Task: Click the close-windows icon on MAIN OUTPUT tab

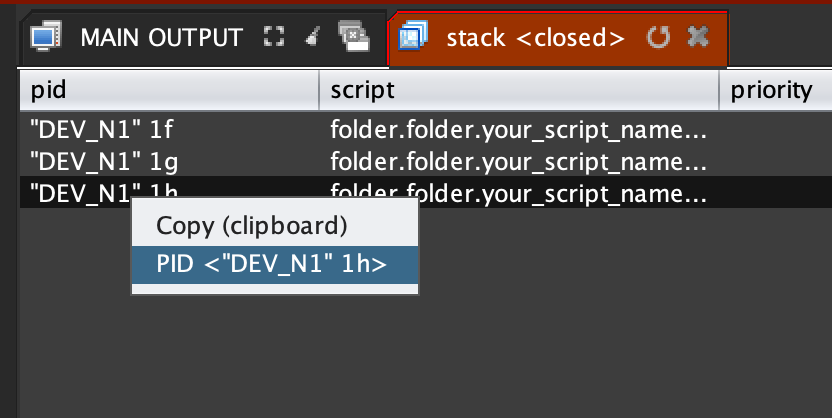Action: [x=353, y=38]
